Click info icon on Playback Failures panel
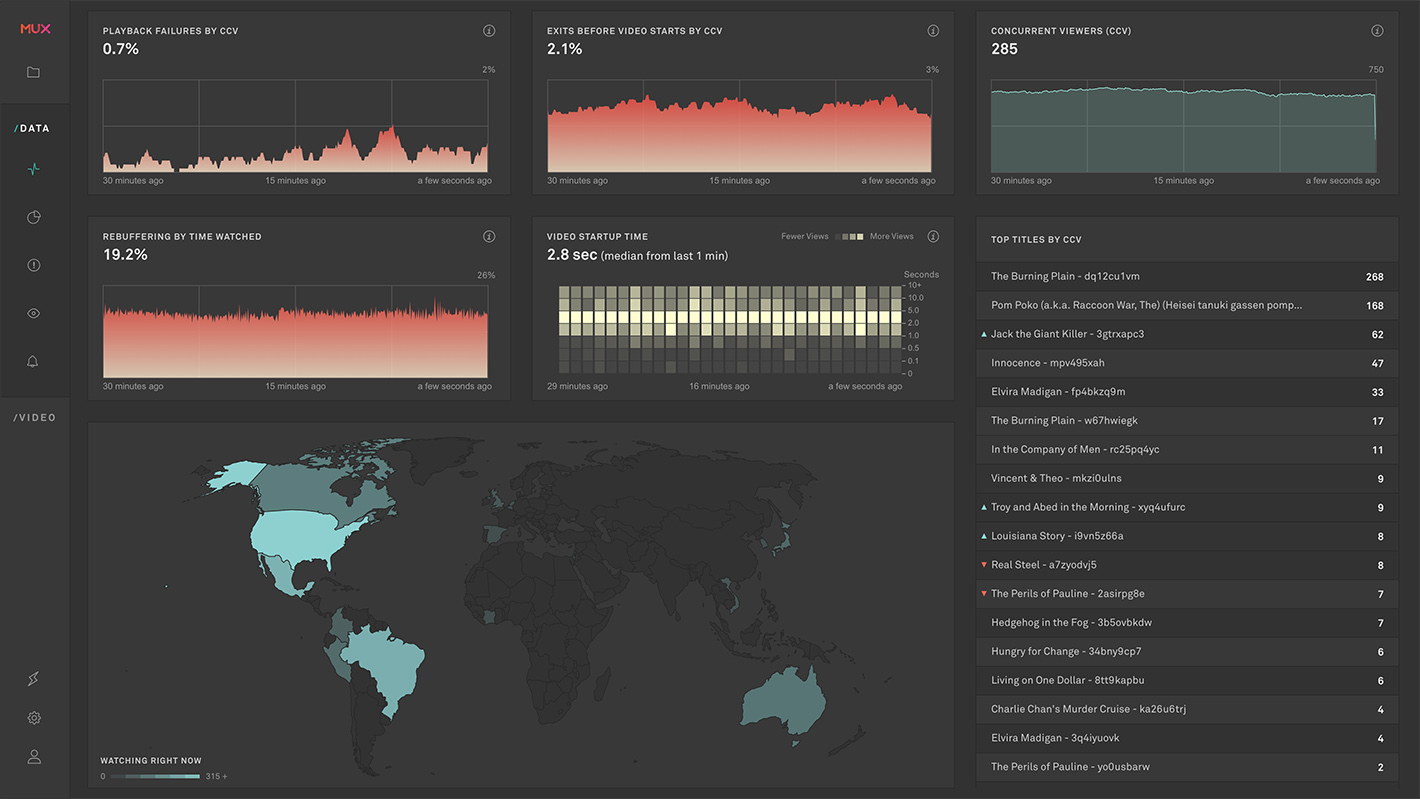 [x=489, y=31]
